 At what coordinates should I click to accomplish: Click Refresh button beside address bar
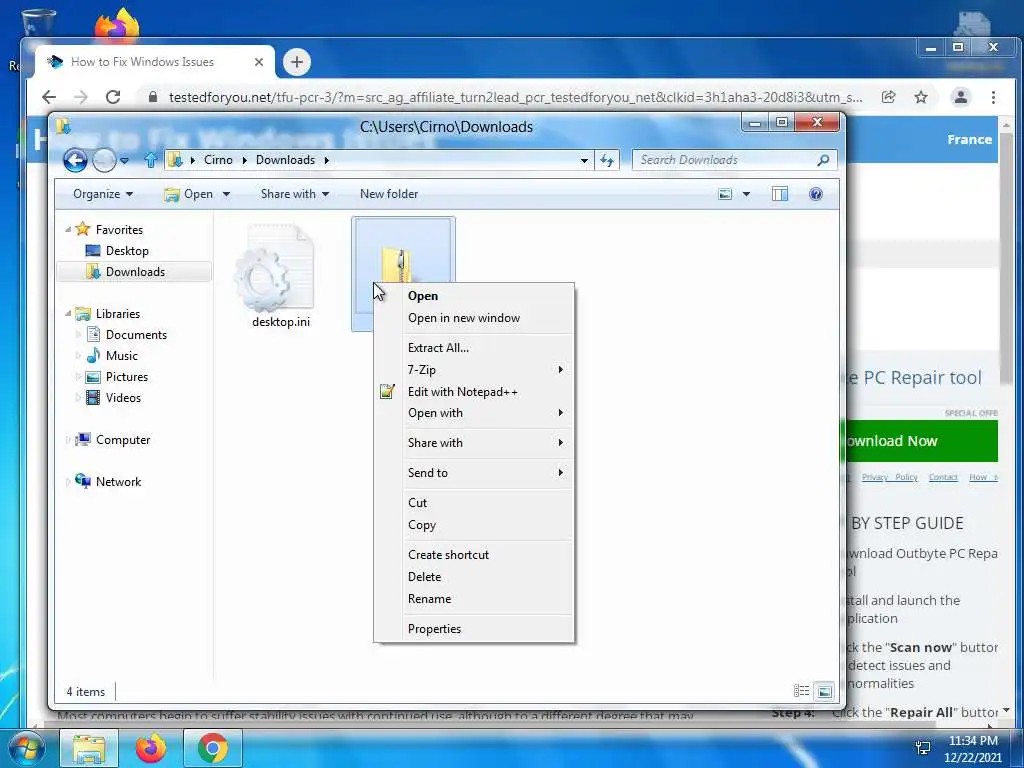pyautogui.click(x=607, y=160)
